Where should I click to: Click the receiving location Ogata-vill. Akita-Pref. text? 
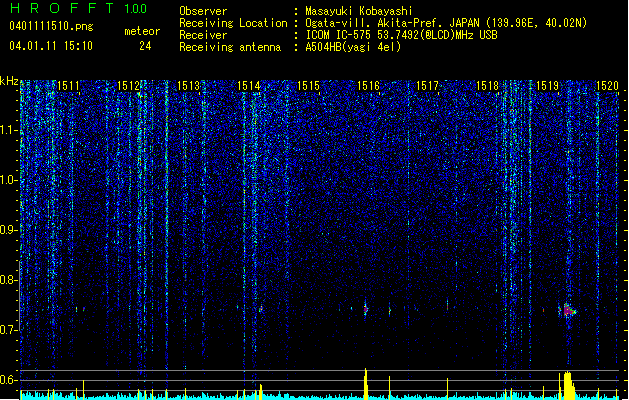pos(446,23)
